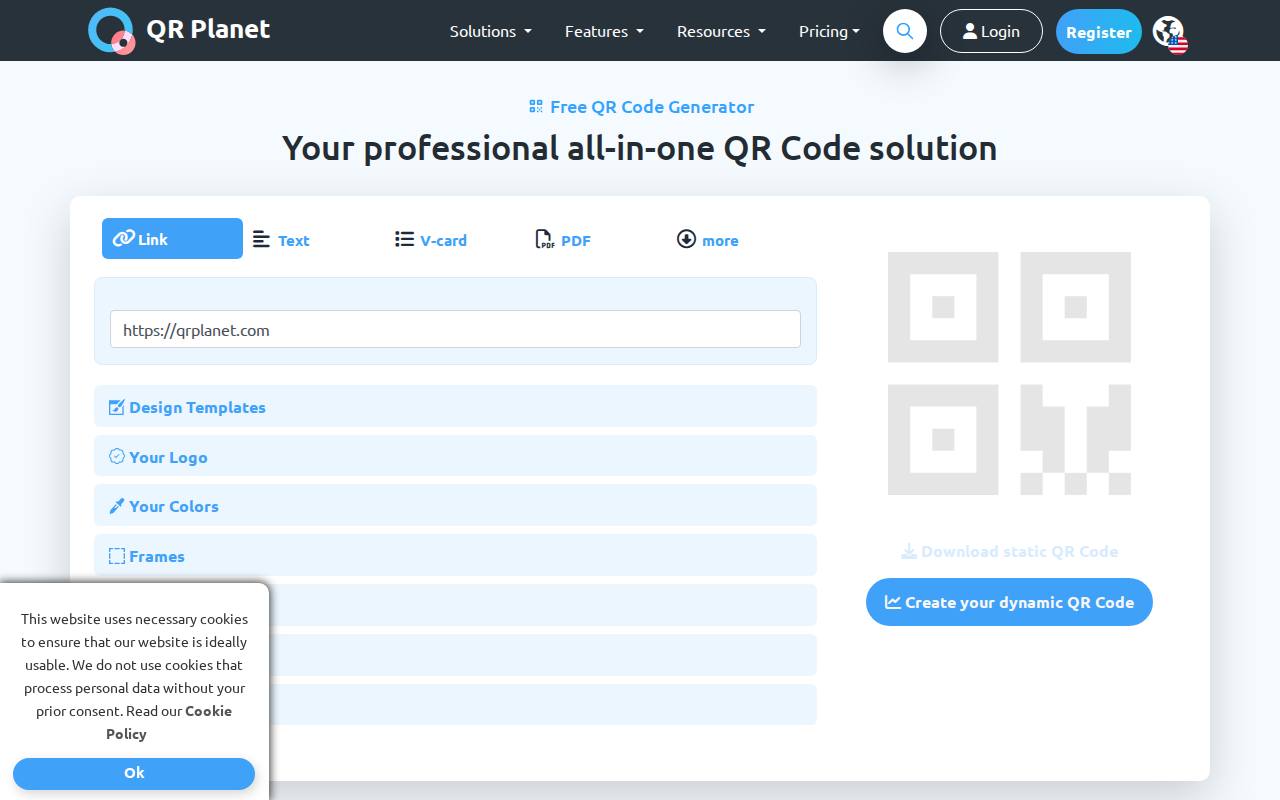Viewport: 1280px width, 800px height.
Task: Click the V-card list icon
Action: coord(404,239)
